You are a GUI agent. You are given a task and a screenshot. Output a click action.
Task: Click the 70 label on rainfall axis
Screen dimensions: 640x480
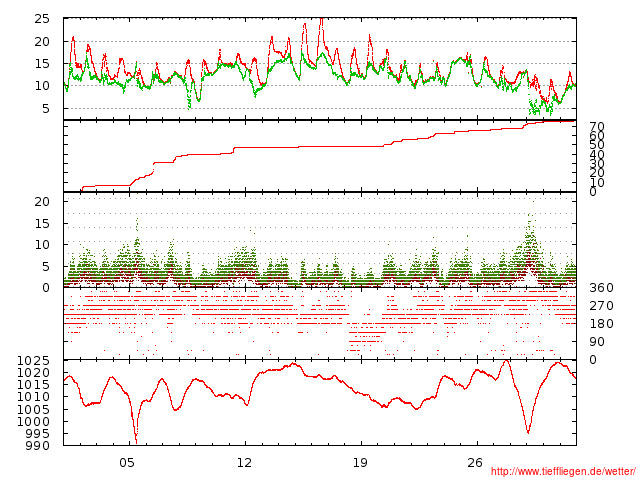click(597, 127)
